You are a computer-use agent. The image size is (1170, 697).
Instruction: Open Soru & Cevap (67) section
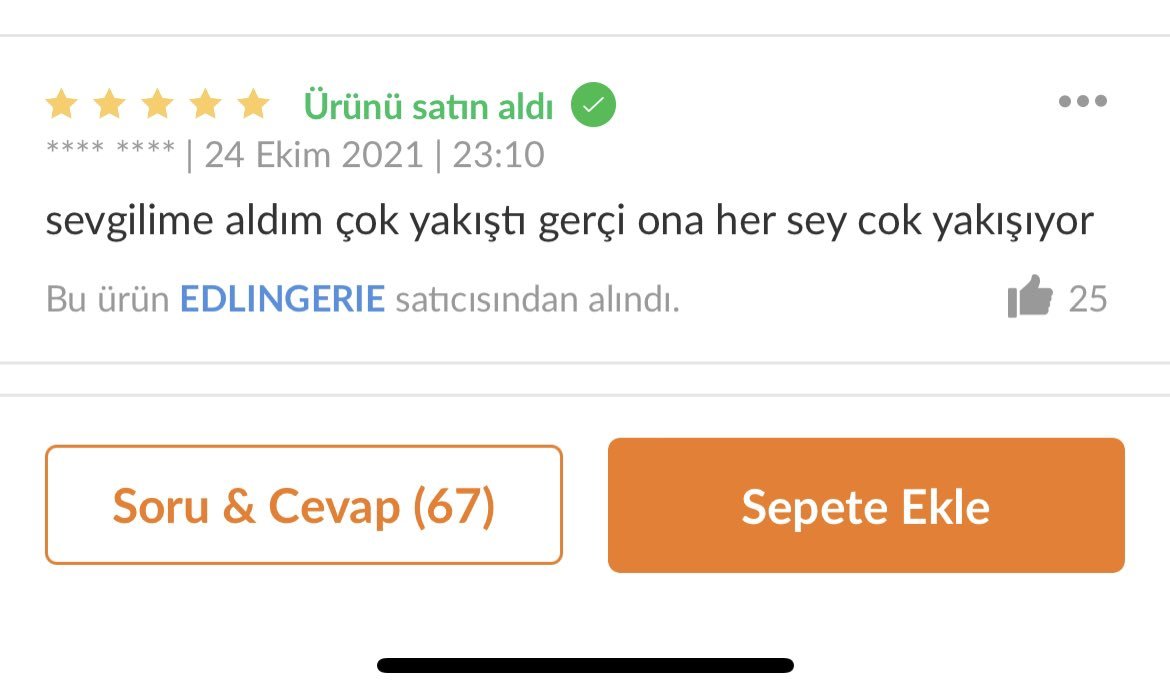click(304, 505)
